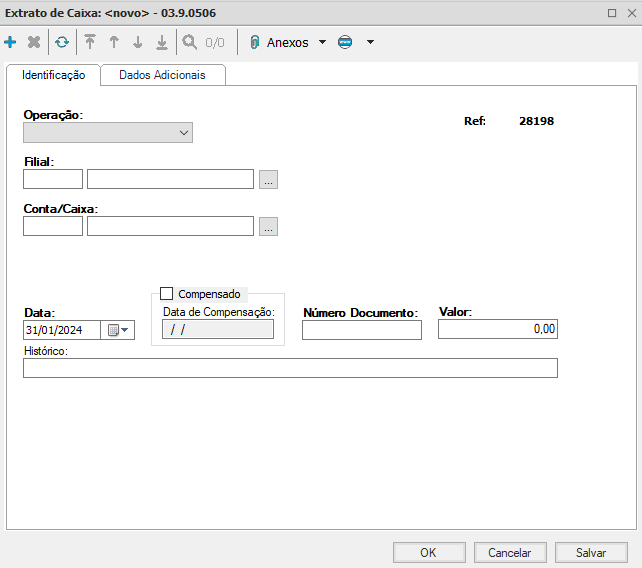Click the previous record up arrow

coord(114,43)
